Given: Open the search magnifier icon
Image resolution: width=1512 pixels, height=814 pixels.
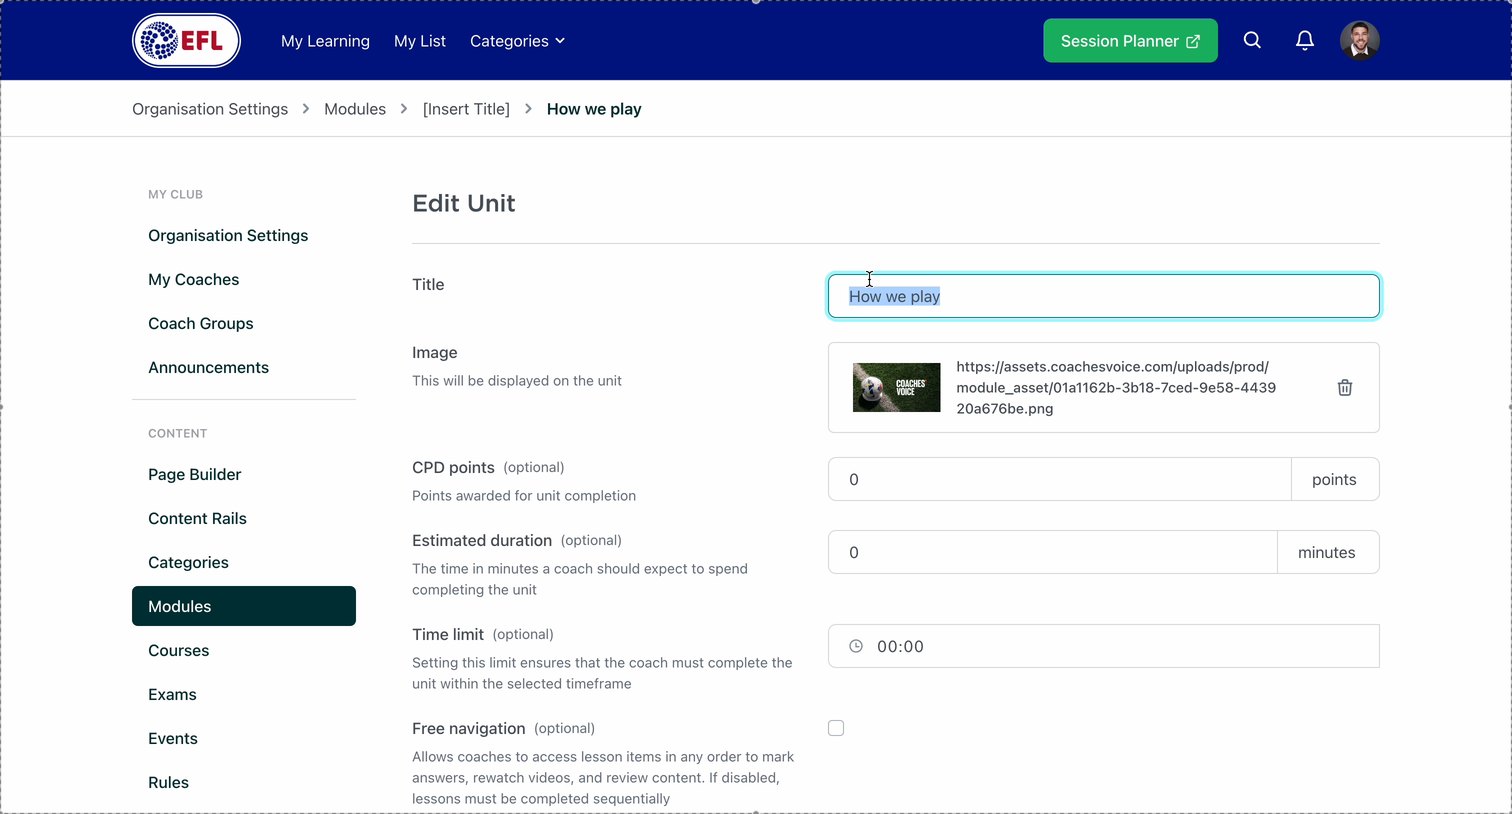Looking at the screenshot, I should click(x=1252, y=40).
